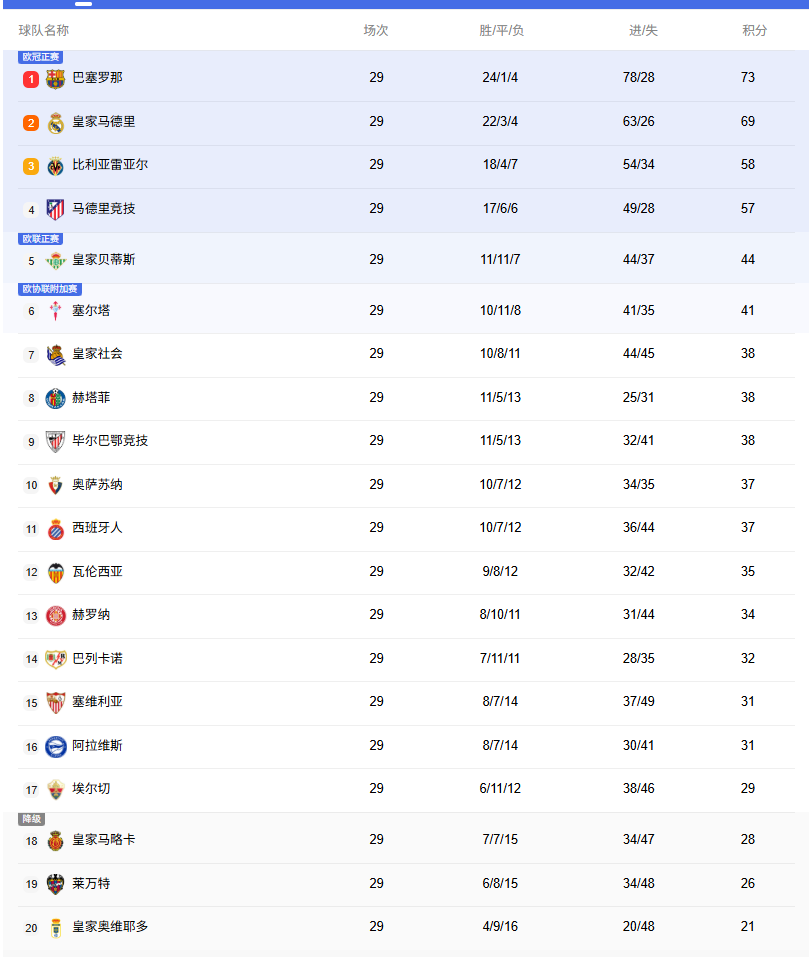Click the Getafe crest icon

click(x=55, y=398)
